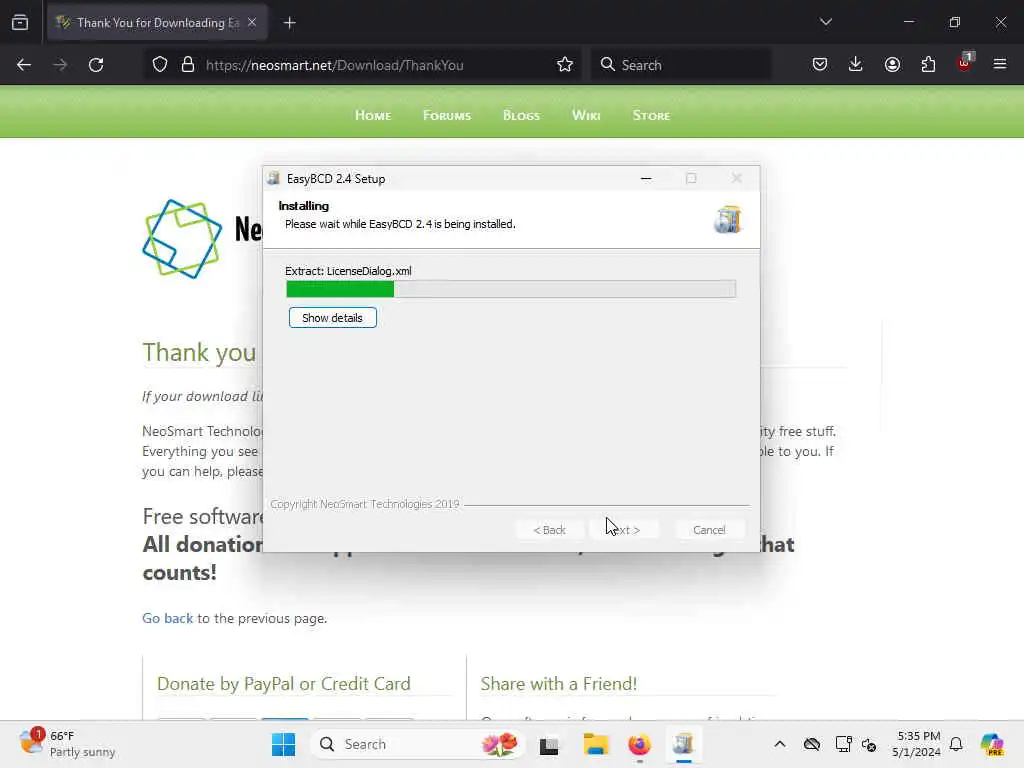Open the weather widget showing 66°F

coord(67,744)
